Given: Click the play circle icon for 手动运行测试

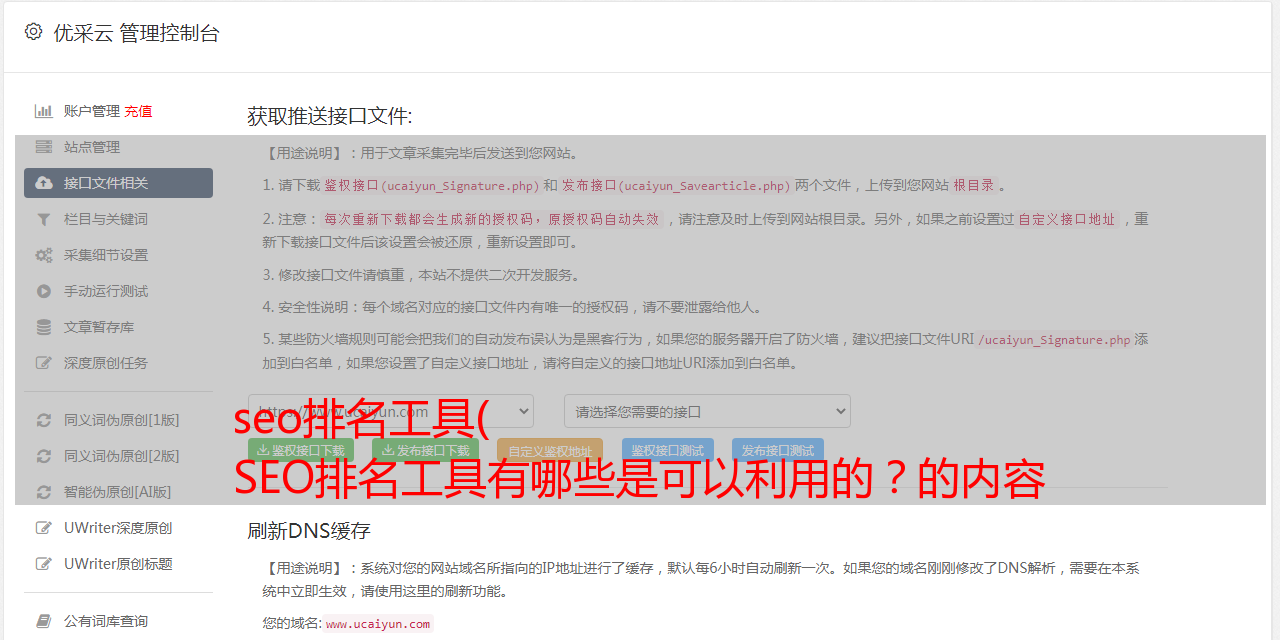Looking at the screenshot, I should click(44, 291).
